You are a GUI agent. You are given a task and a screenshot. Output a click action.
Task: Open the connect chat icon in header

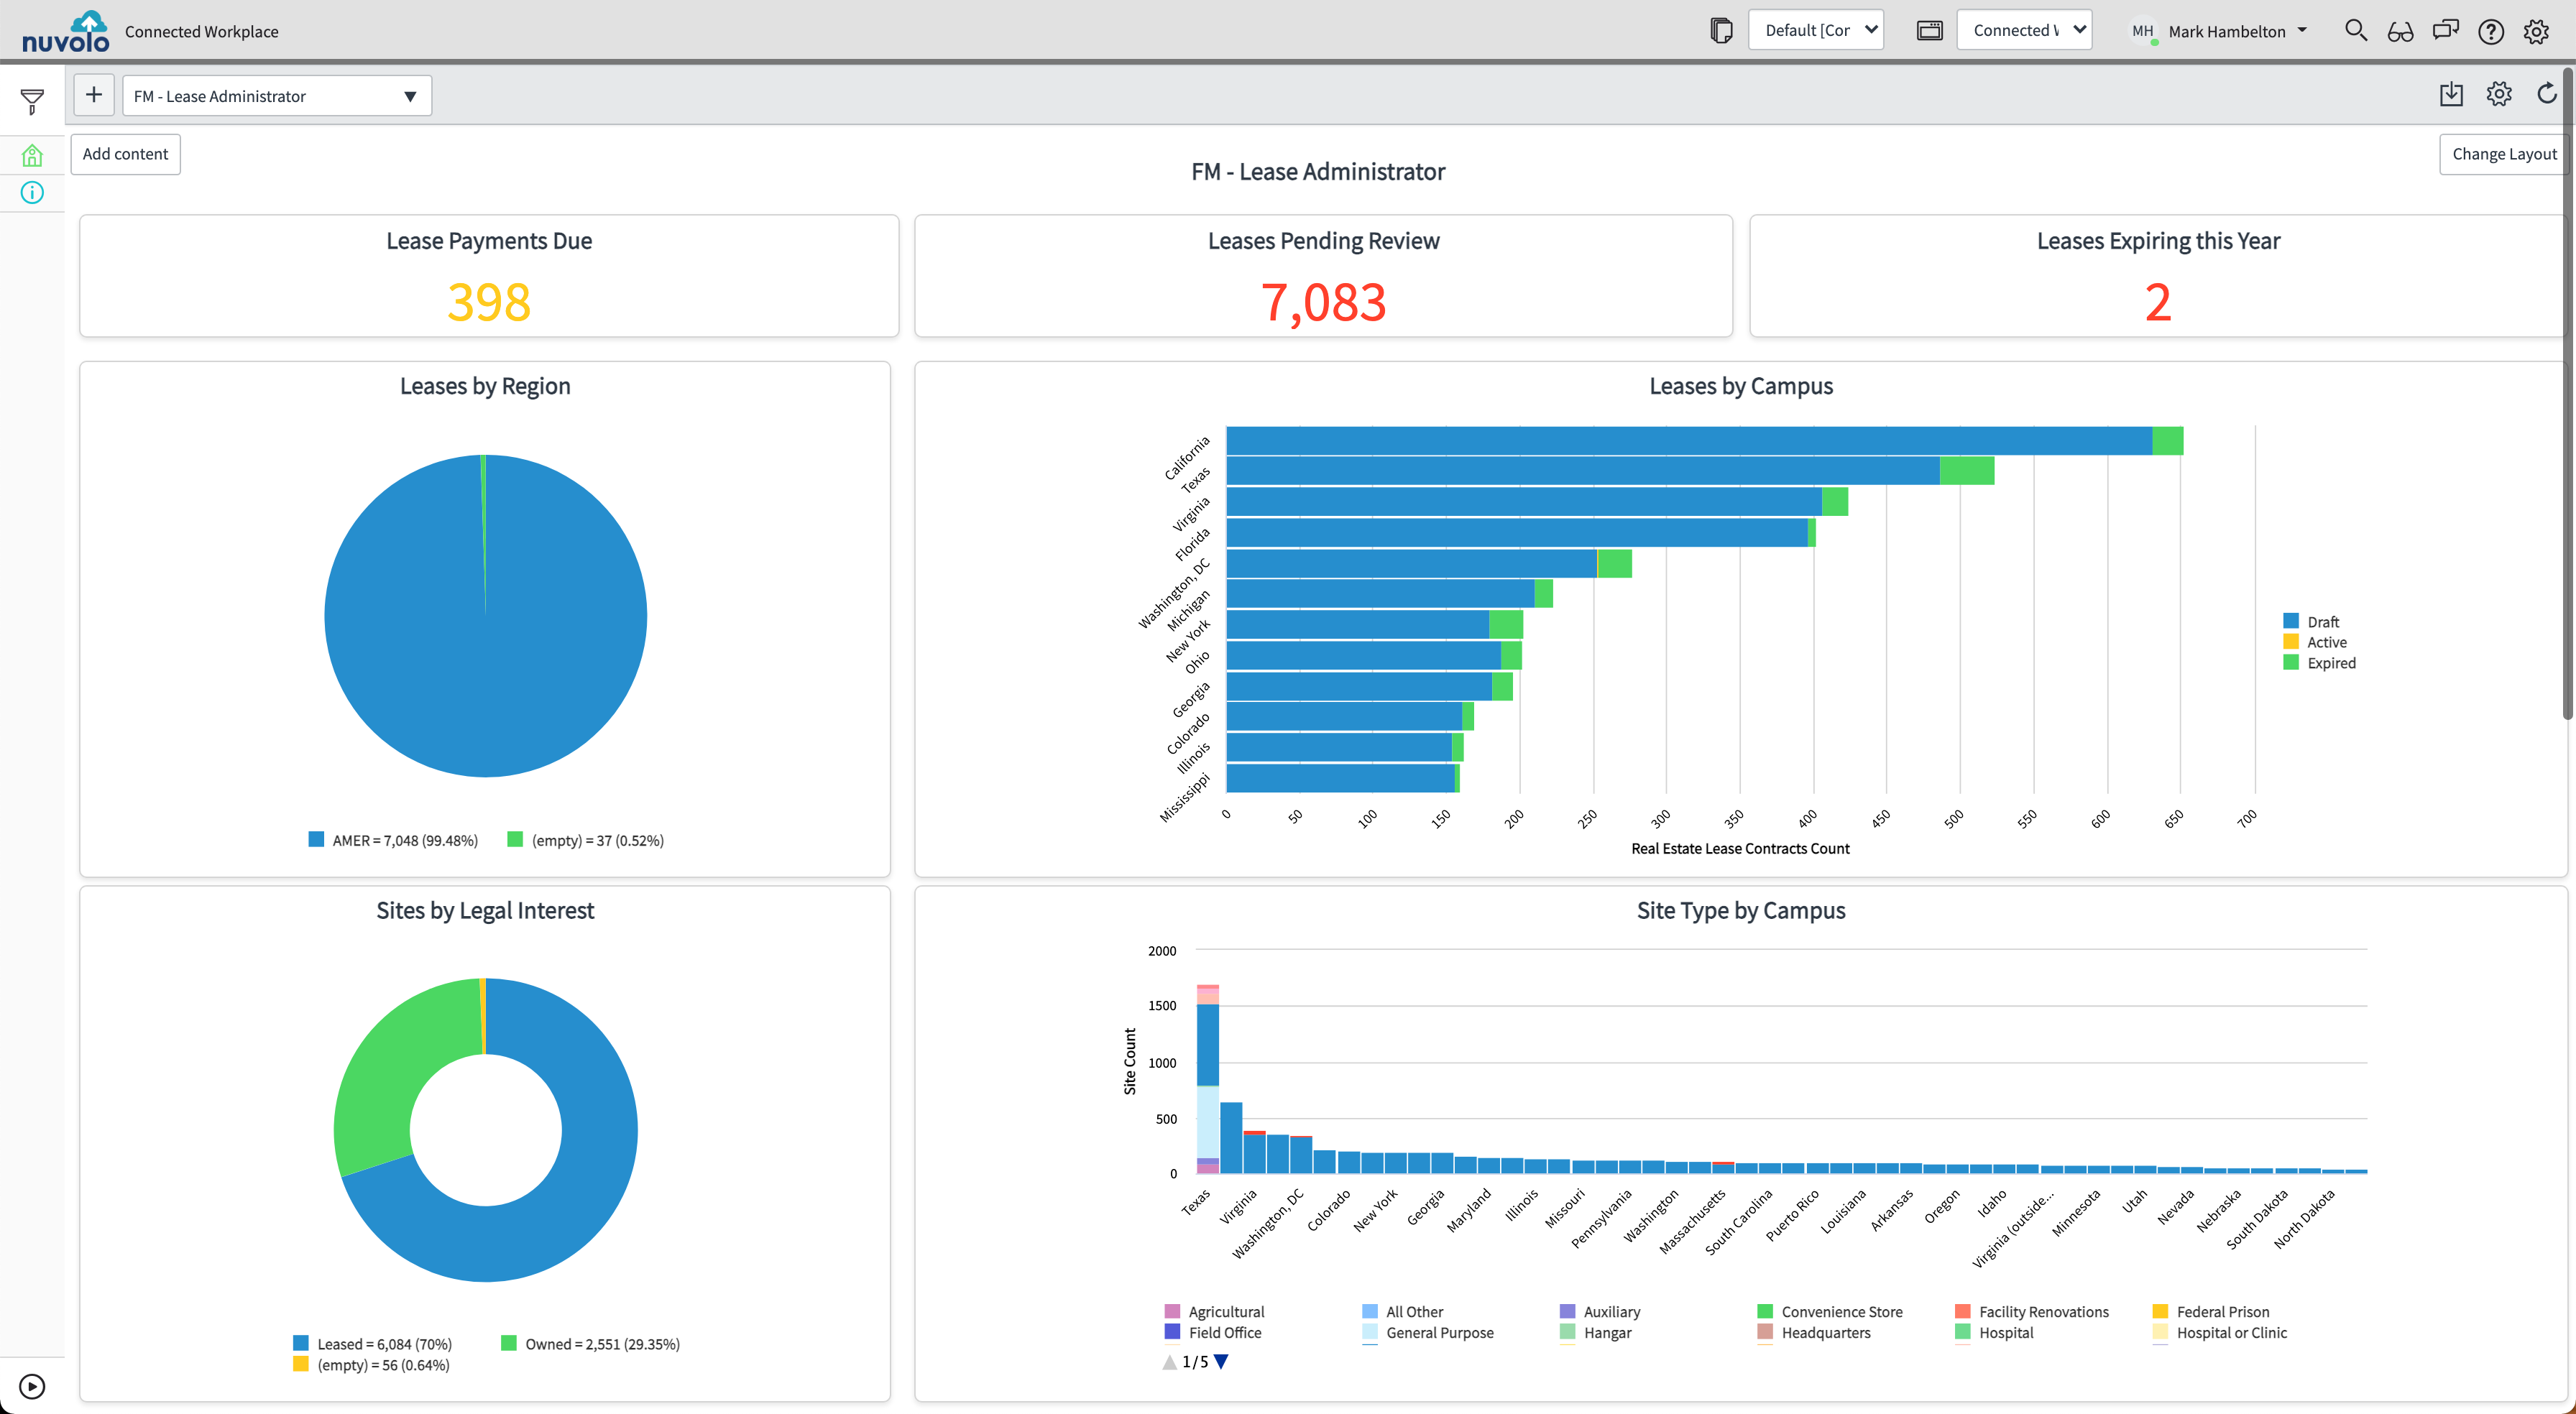pos(2445,31)
